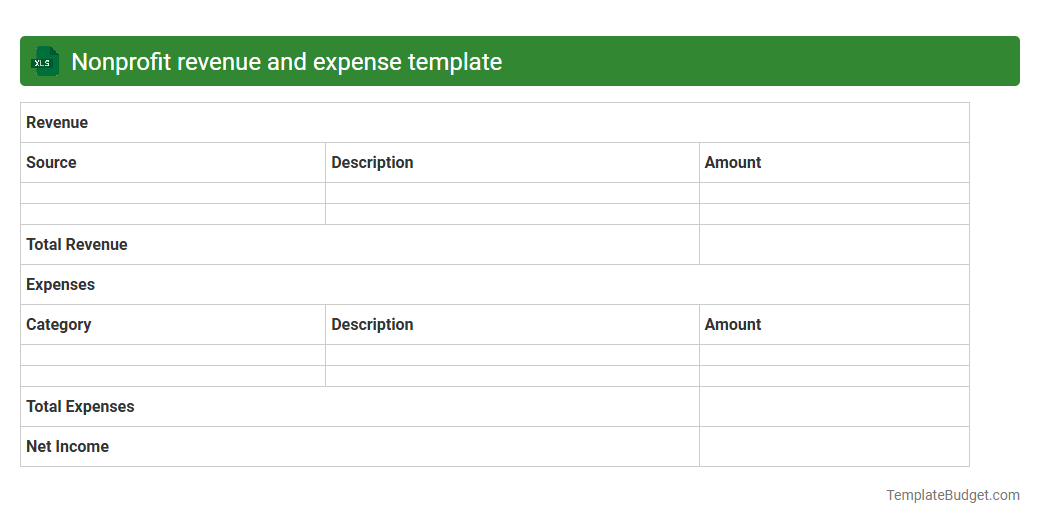Image resolution: width=1040 pixels, height=524 pixels.
Task: Select the Amount header under Revenue
Action: (x=834, y=163)
